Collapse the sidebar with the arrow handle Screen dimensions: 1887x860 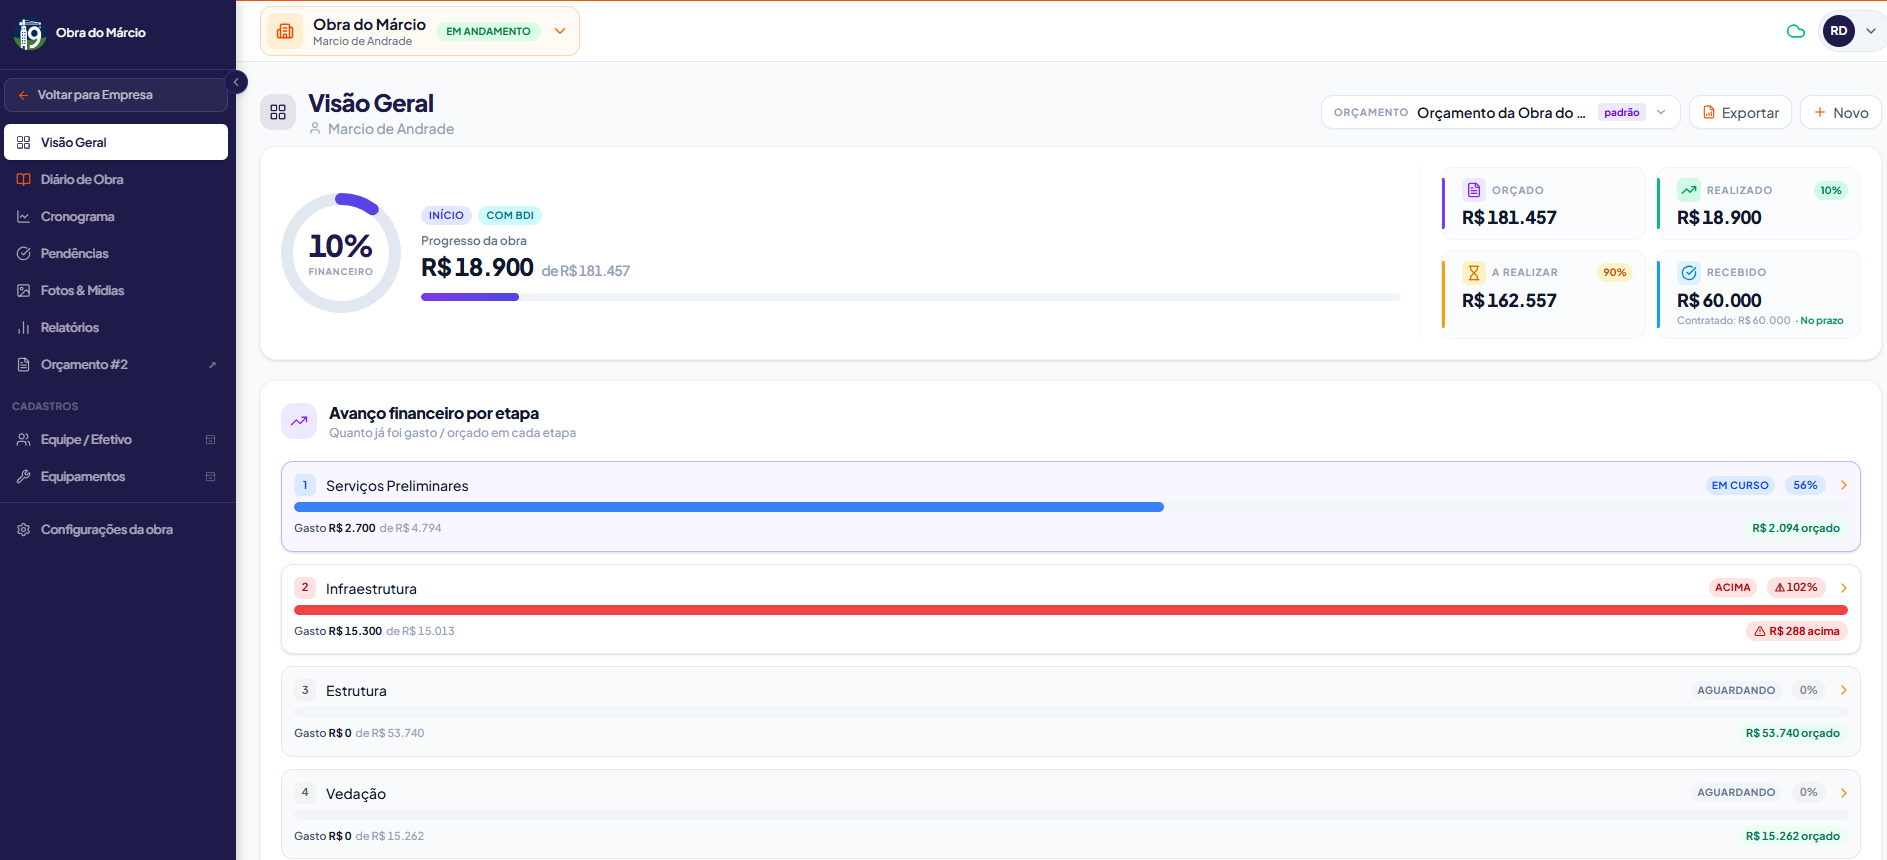point(237,82)
